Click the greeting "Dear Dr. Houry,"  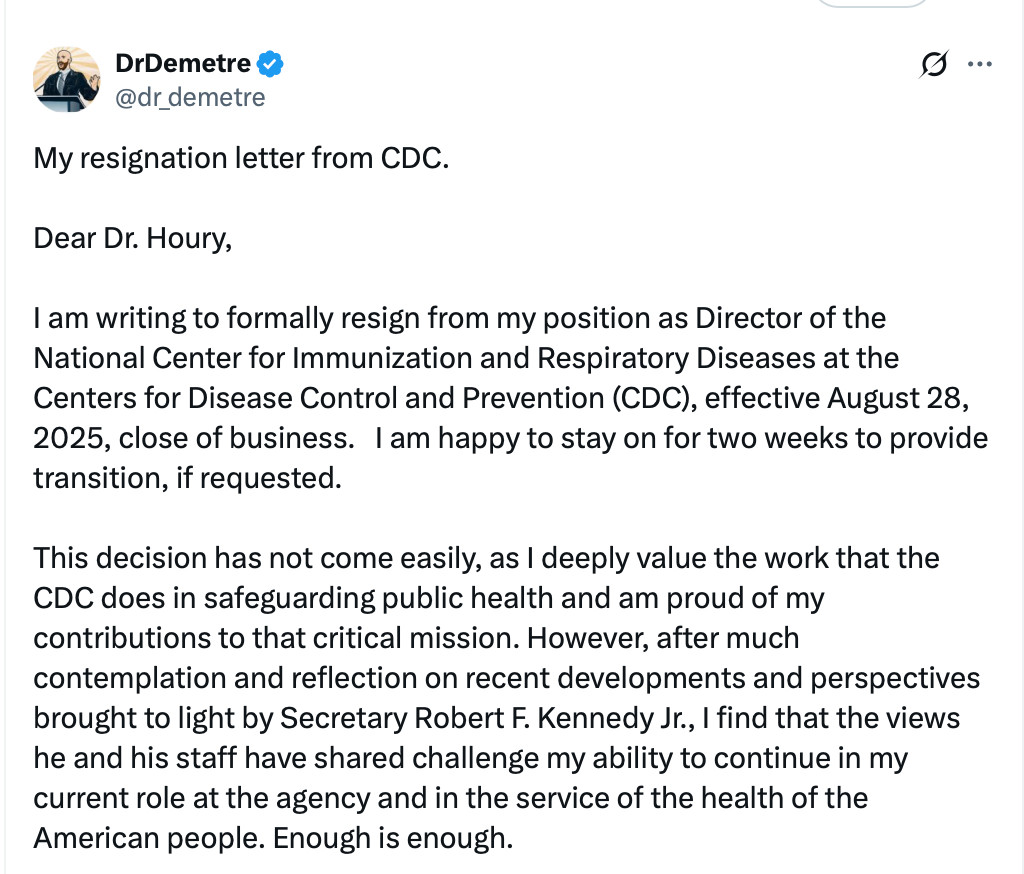click(x=133, y=238)
